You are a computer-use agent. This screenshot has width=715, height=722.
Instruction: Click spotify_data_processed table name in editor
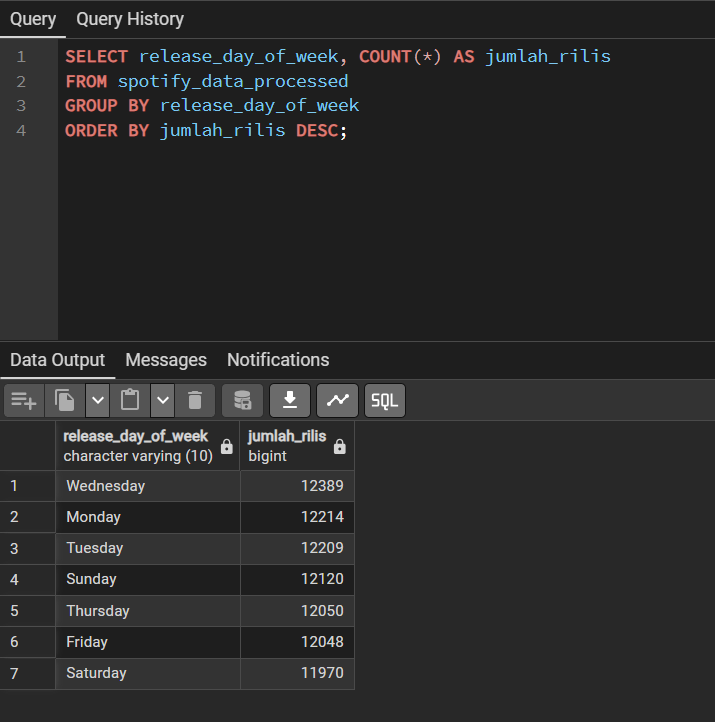pyautogui.click(x=233, y=82)
